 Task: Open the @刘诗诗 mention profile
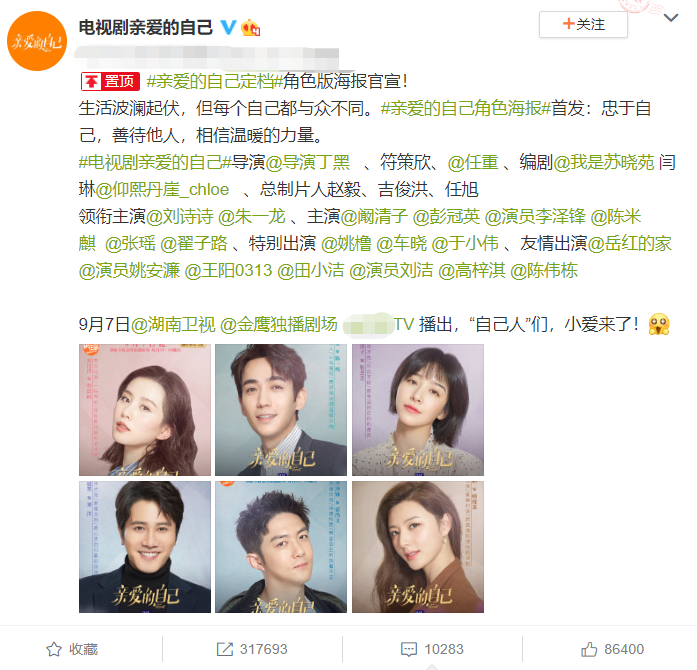(x=180, y=217)
